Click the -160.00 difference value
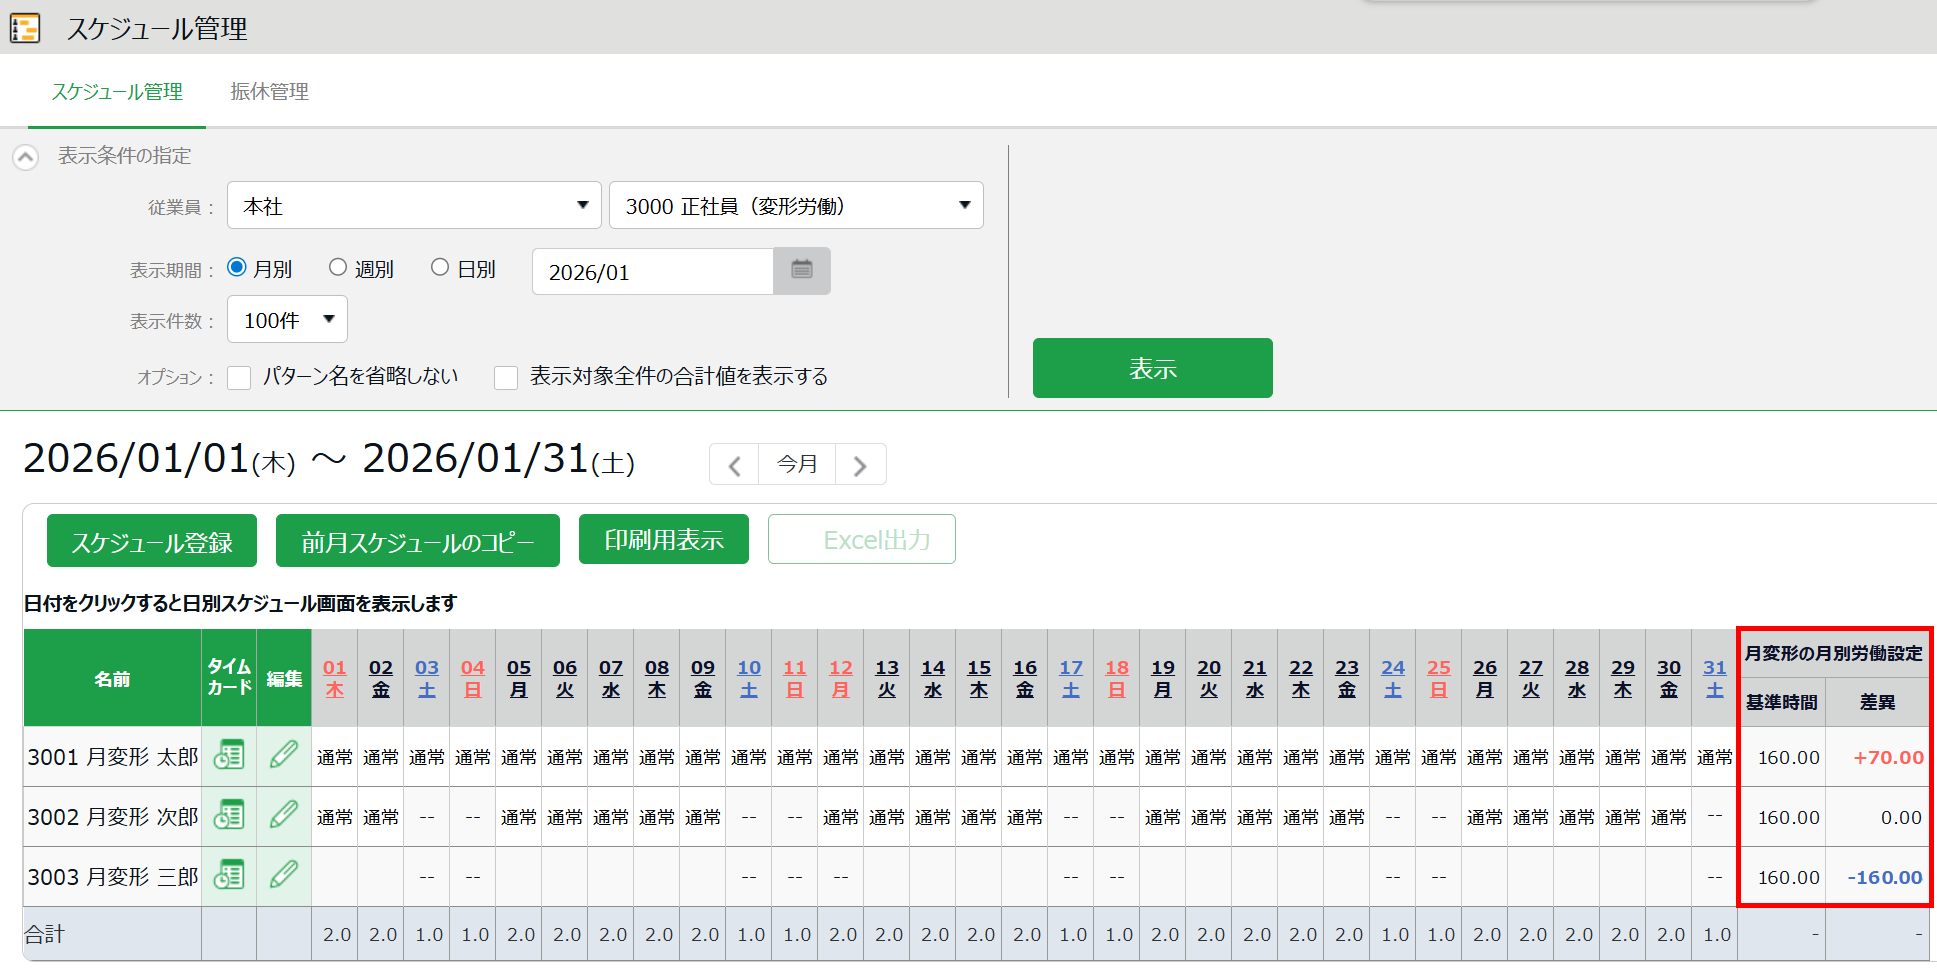This screenshot has height=974, width=1937. click(x=1884, y=878)
